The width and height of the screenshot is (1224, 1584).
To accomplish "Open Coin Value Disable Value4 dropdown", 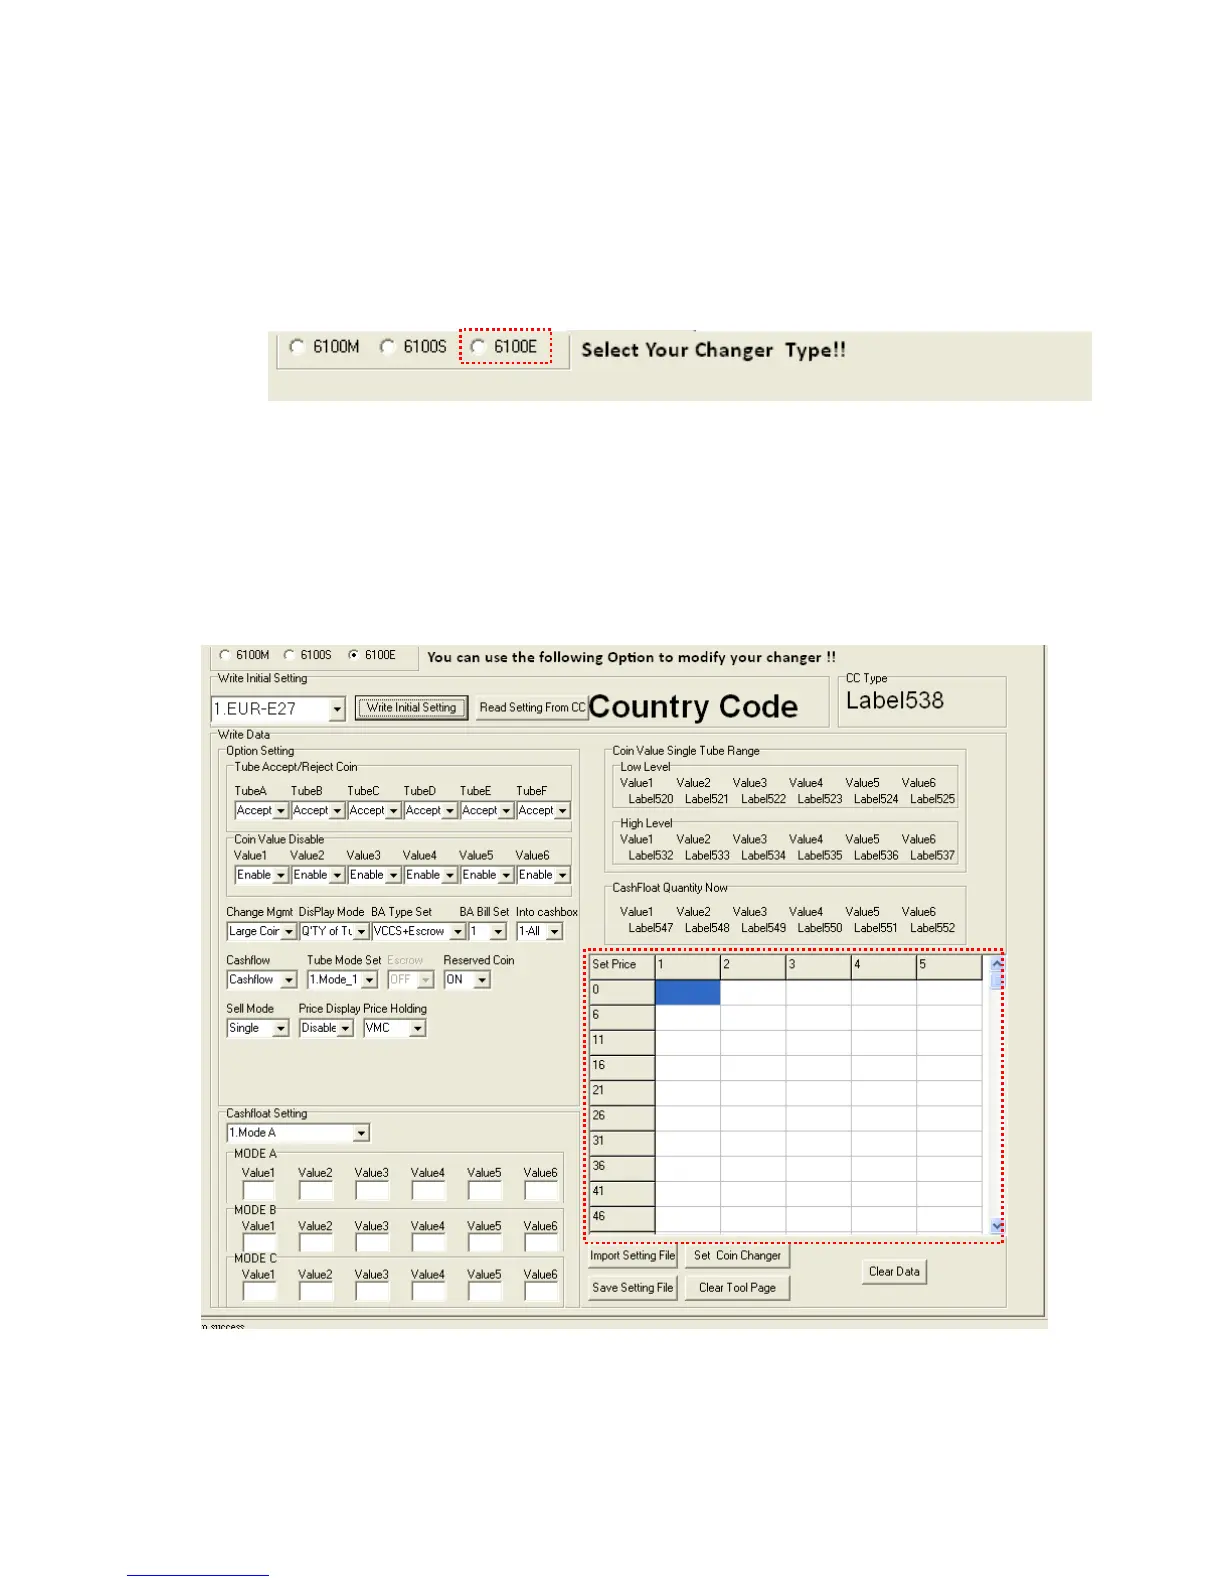I will (450, 875).
